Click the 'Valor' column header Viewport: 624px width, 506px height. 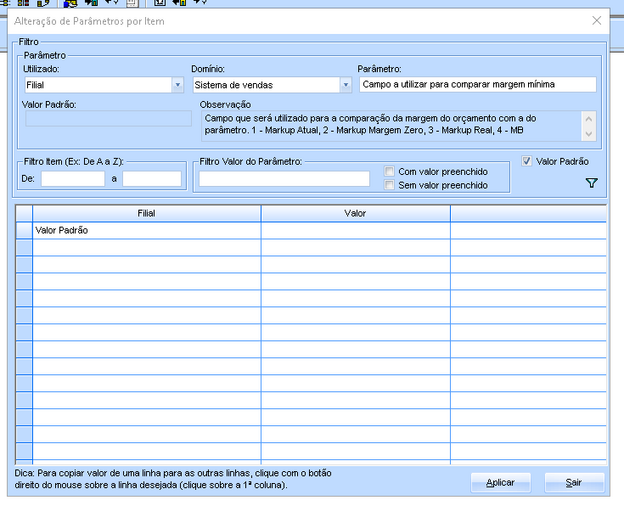(x=355, y=213)
